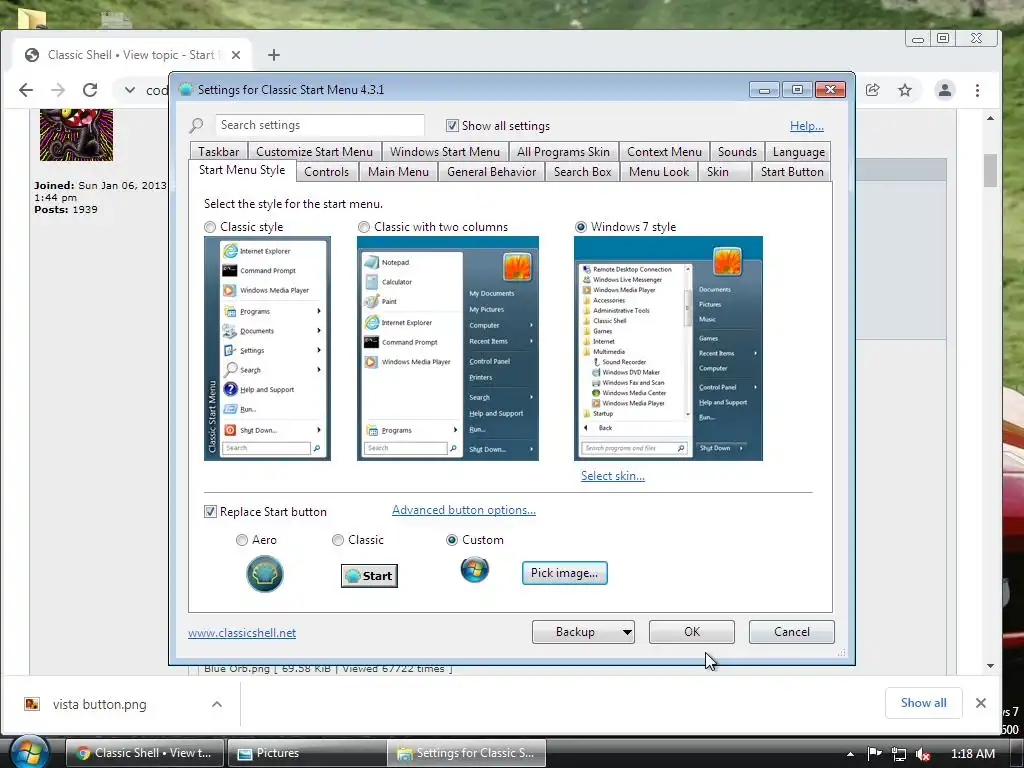Click the Windows 7 style menu preview image
The image size is (1024, 768).
point(668,348)
